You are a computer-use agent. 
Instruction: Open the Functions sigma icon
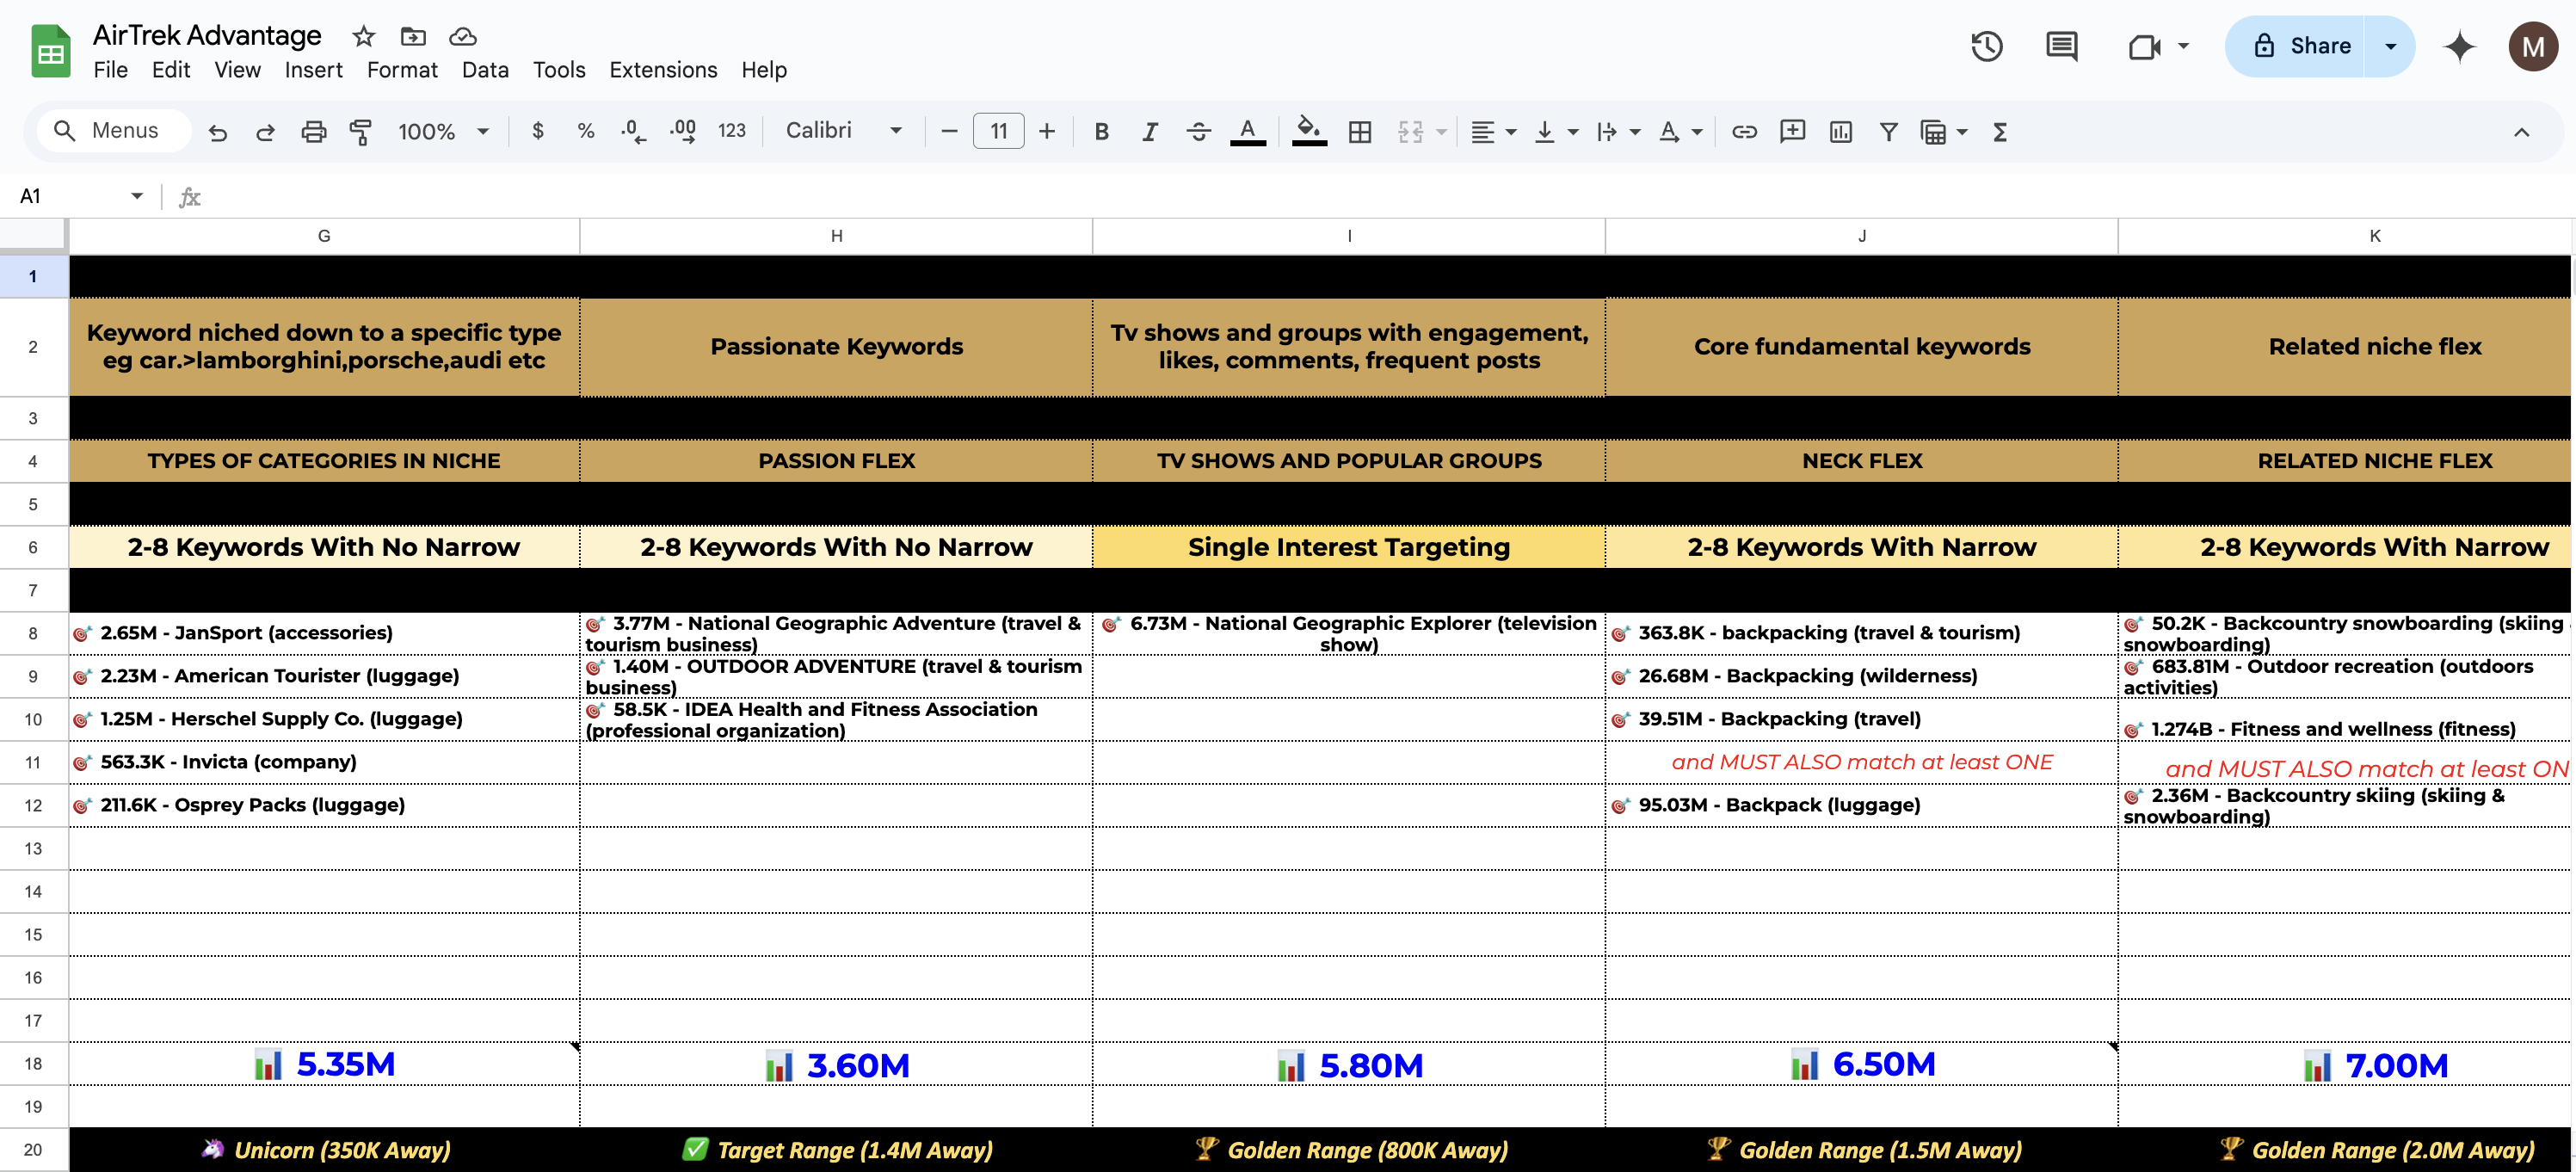coord(2000,131)
